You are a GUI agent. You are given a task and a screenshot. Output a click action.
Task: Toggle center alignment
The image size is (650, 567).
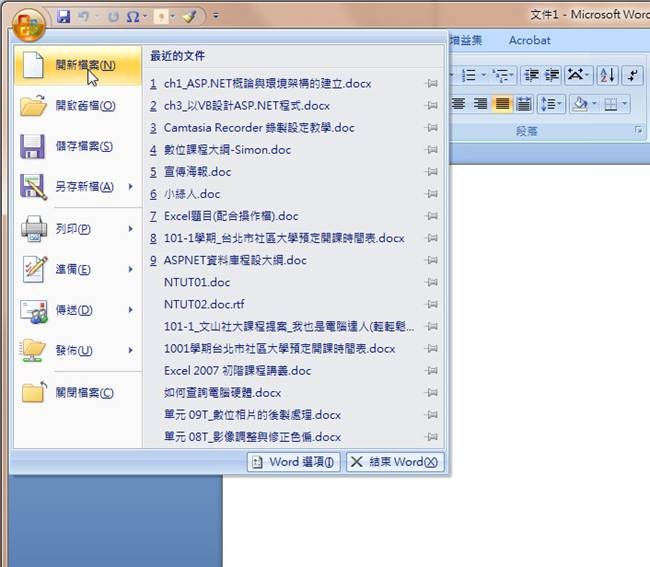tap(459, 104)
